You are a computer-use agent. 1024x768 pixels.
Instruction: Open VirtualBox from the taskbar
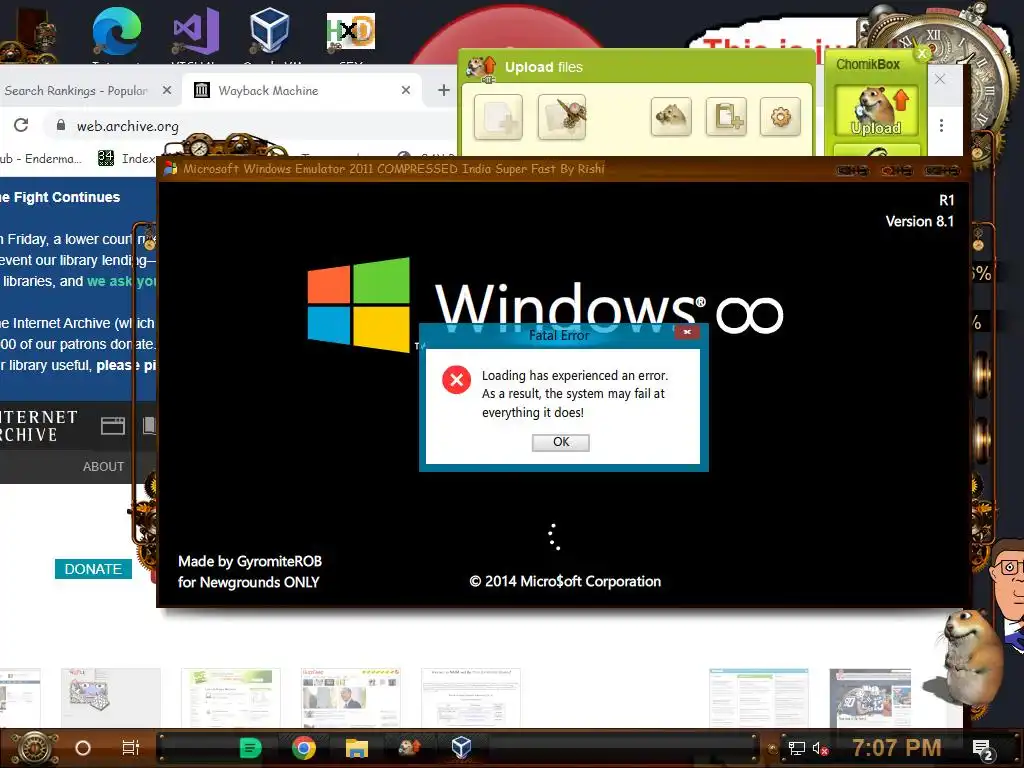[462, 747]
